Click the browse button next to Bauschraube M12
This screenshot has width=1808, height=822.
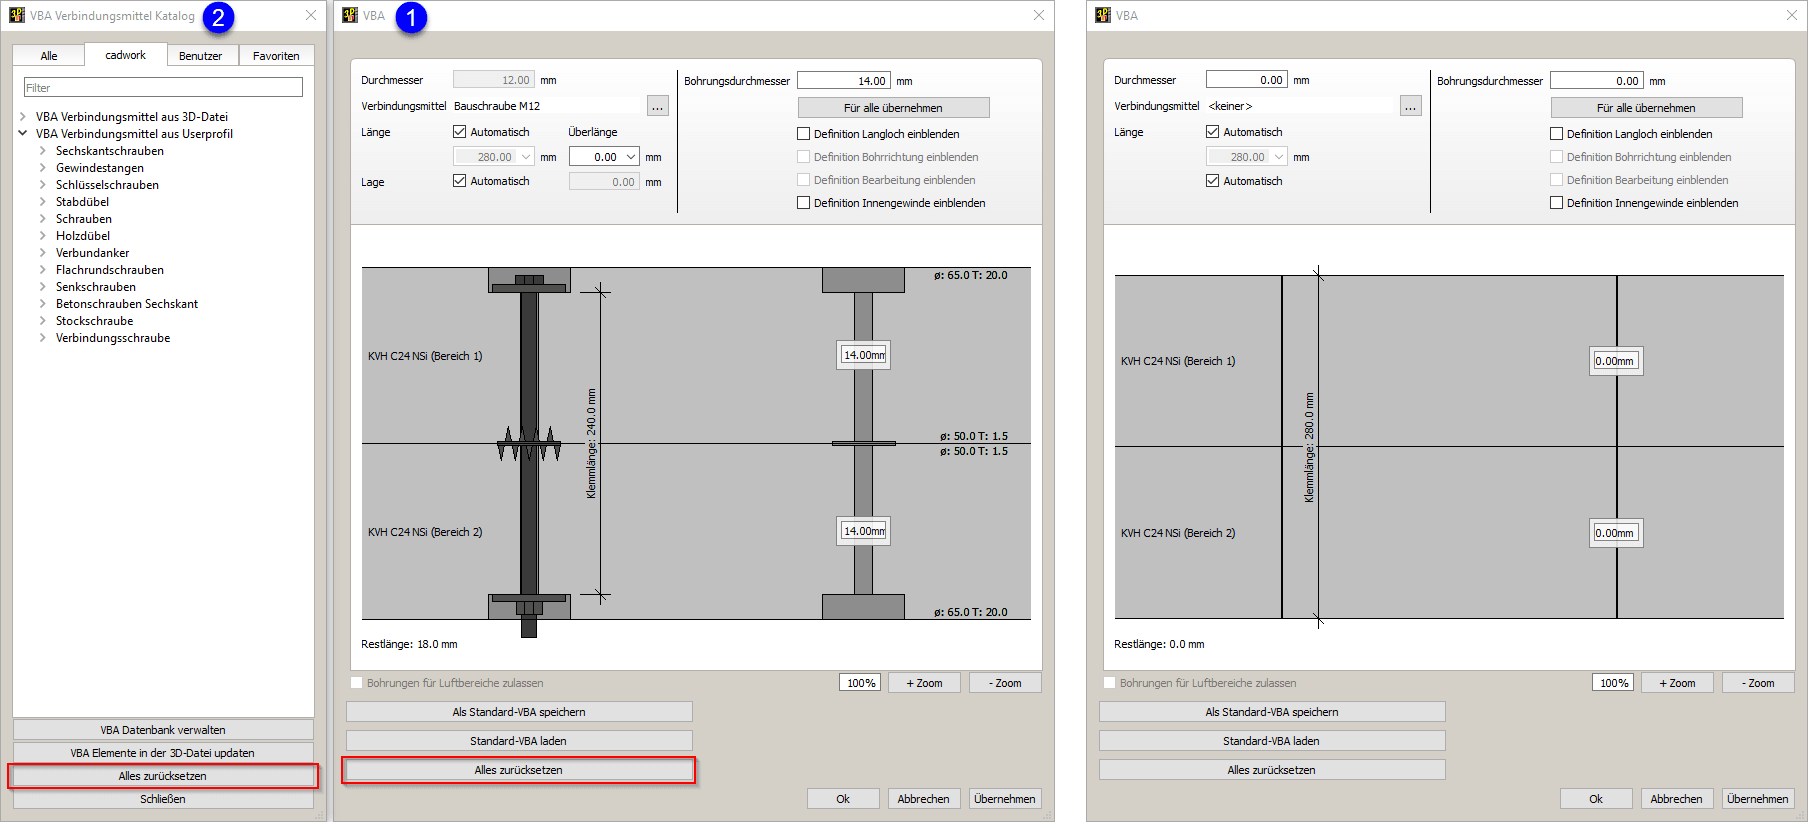click(657, 106)
